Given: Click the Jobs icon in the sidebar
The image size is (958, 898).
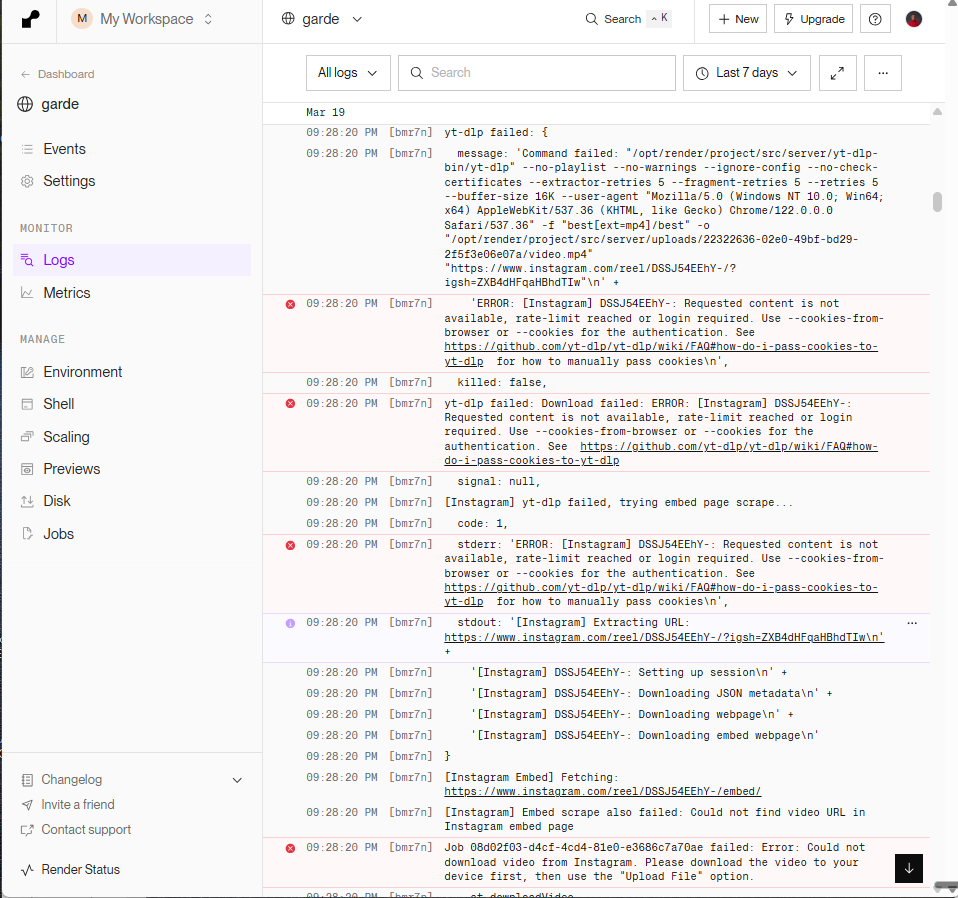Looking at the screenshot, I should 29,533.
